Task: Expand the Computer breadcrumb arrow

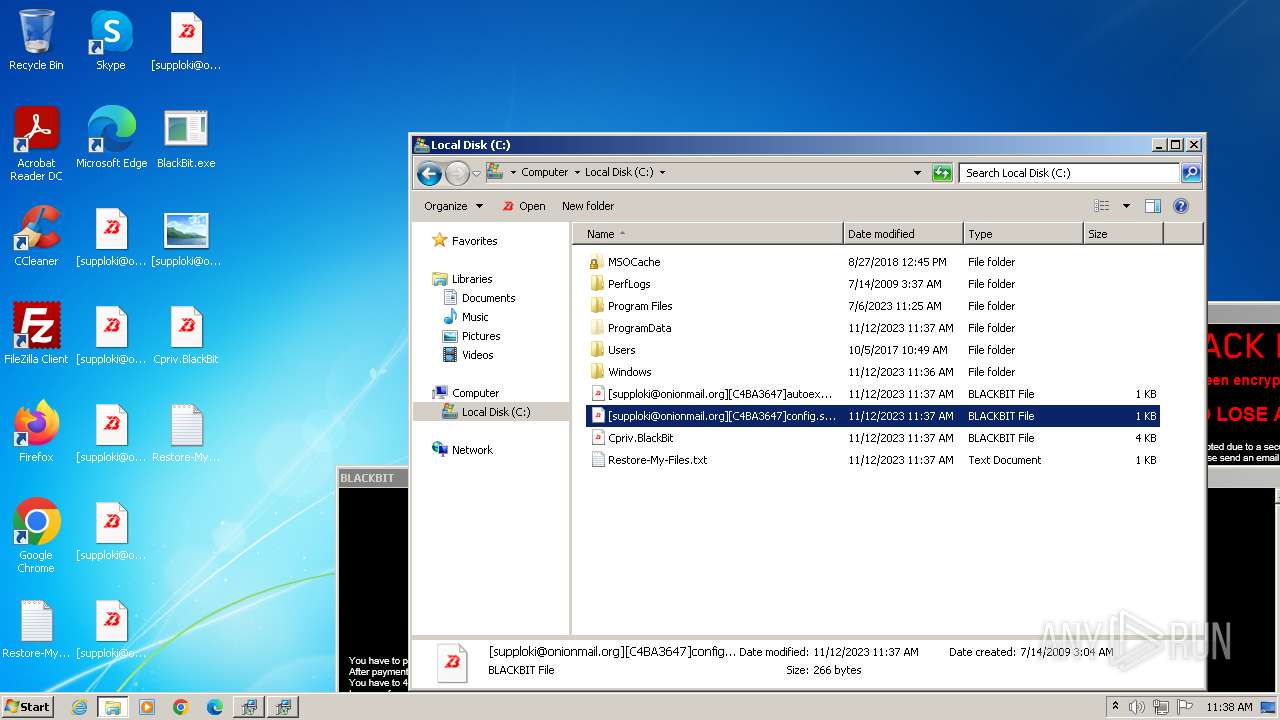Action: coord(577,173)
